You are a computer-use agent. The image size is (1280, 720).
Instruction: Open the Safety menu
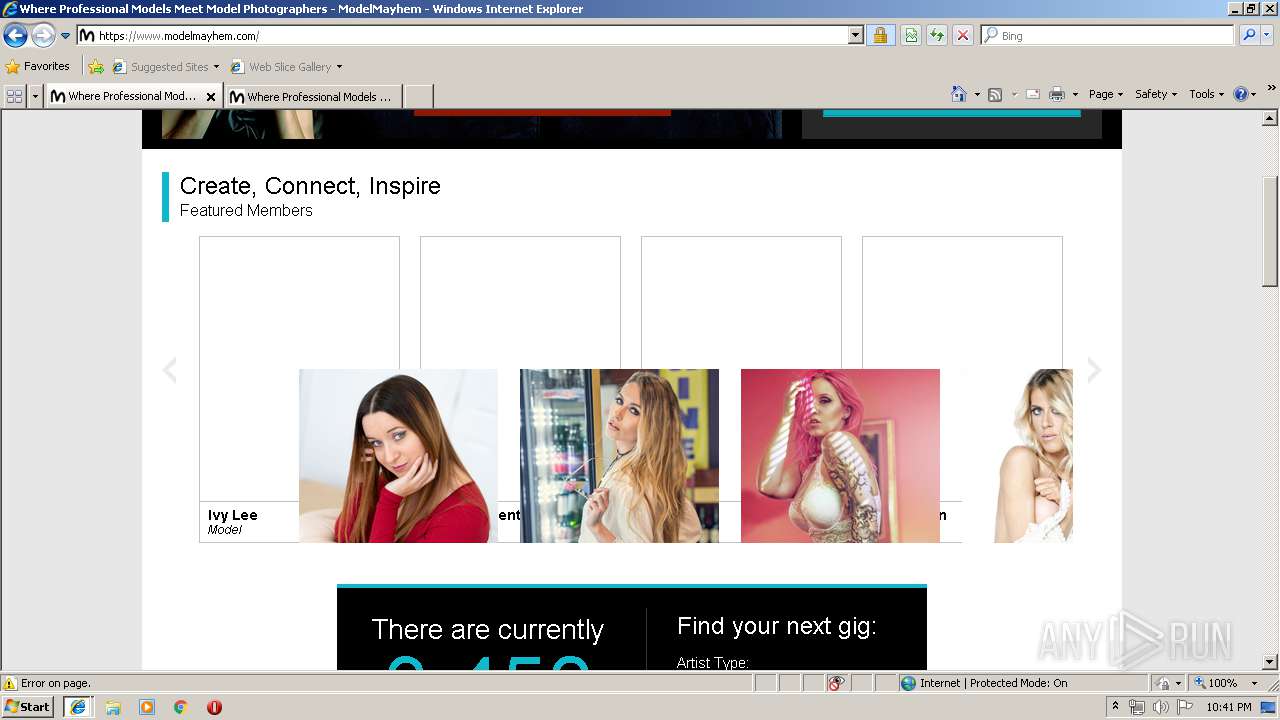[x=1156, y=94]
